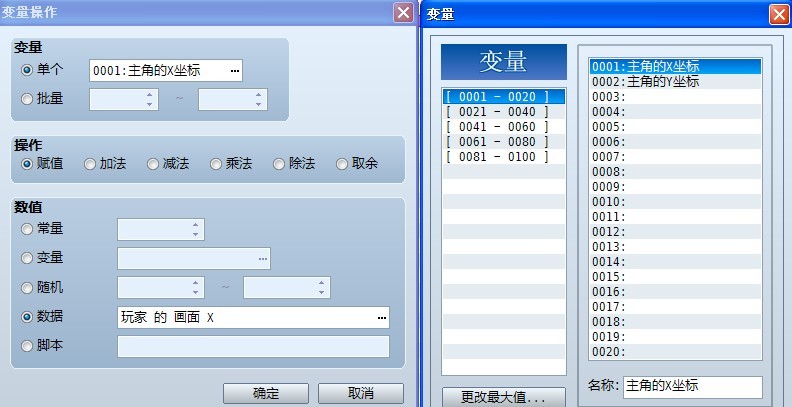Viewport: 792px width, 407px height.
Task: Select empty variable 0009:
Action: point(675,187)
